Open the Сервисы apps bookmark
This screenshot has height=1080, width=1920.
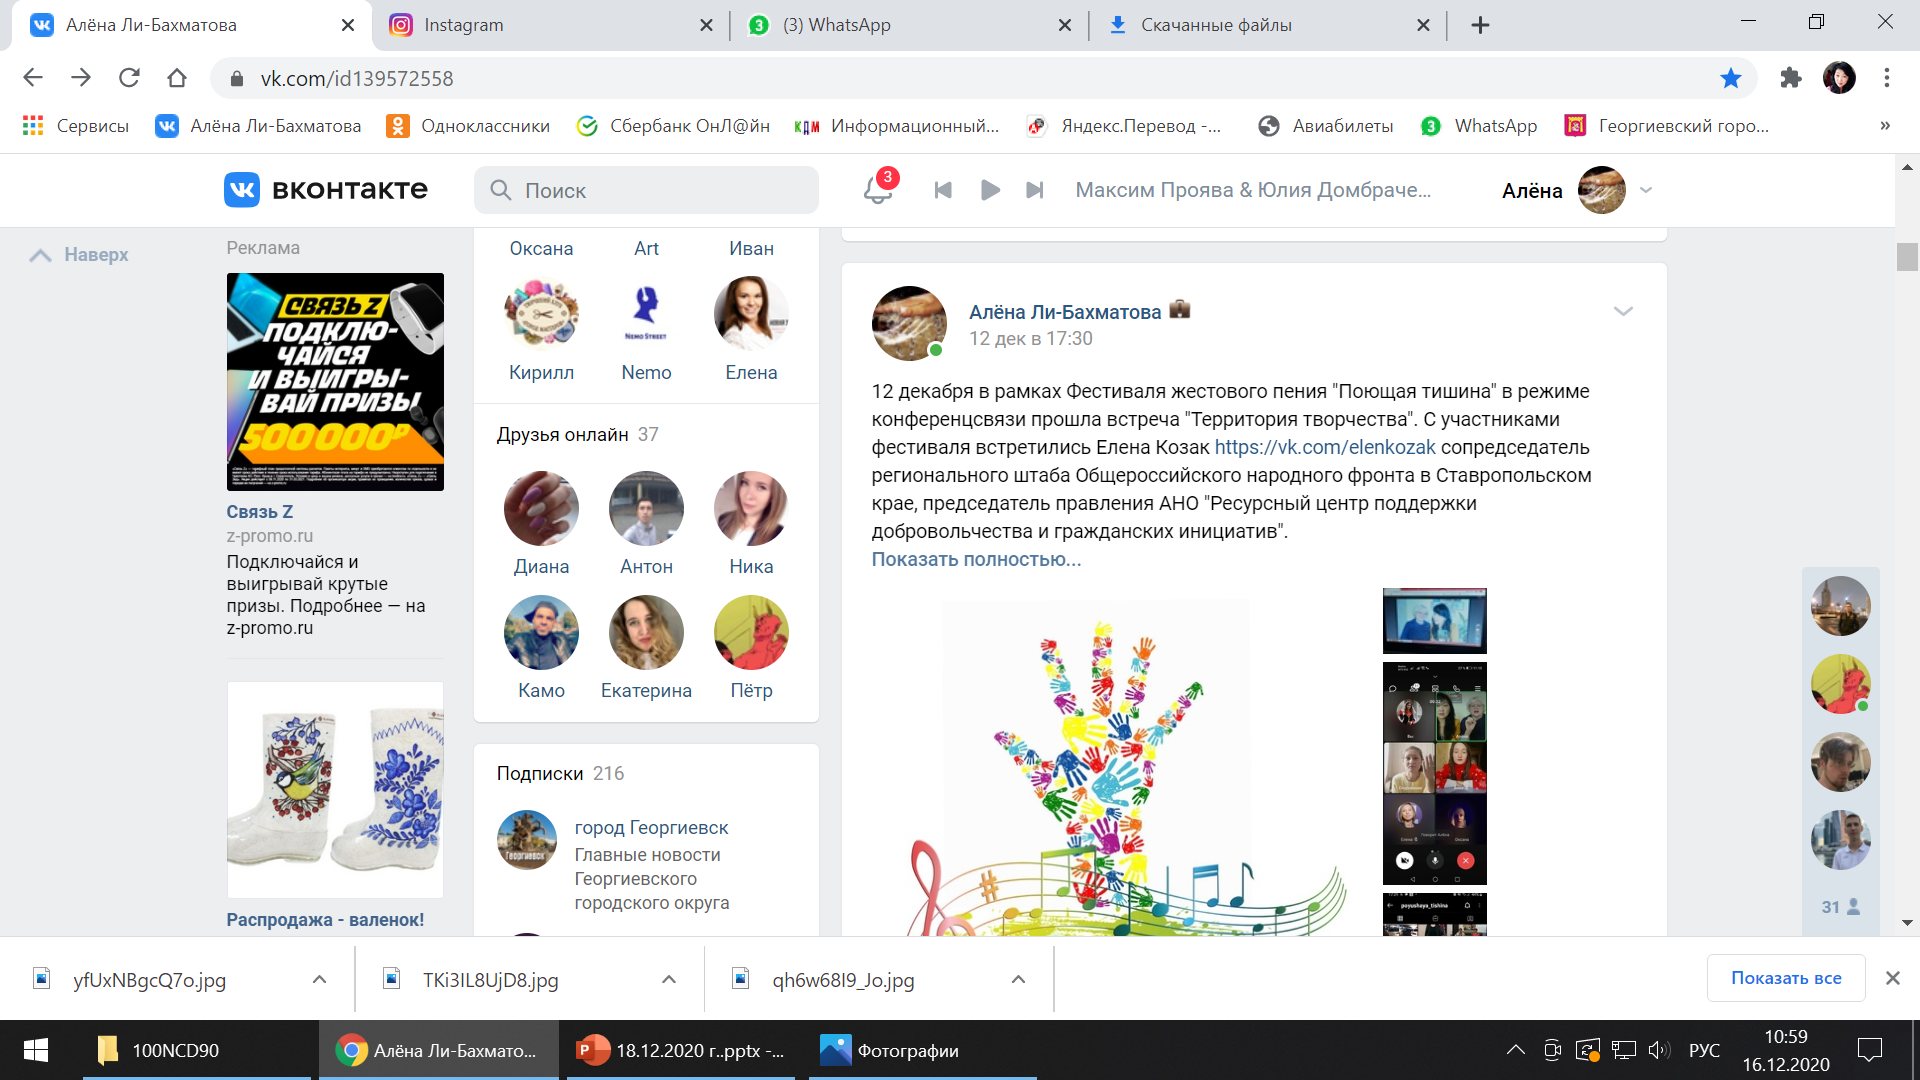pyautogui.click(x=76, y=126)
